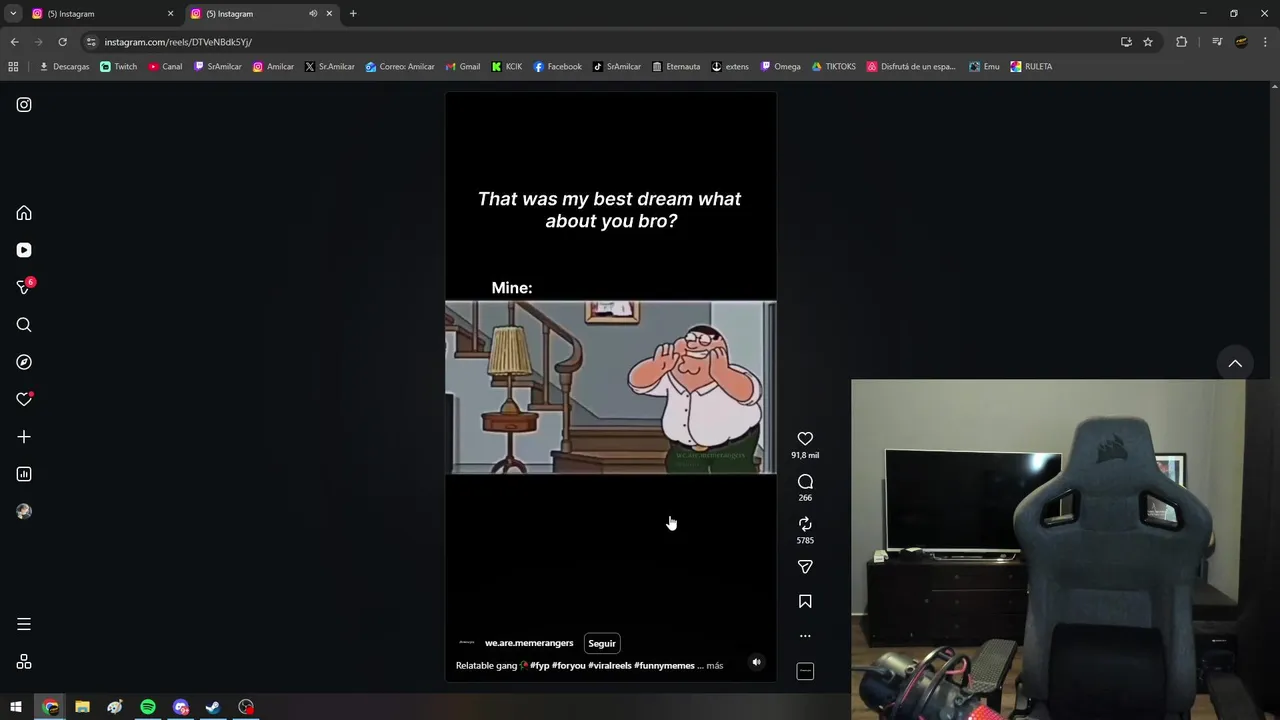Screen dimensions: 1280x720
Task: Open Steam from taskbar
Action: [213, 707]
